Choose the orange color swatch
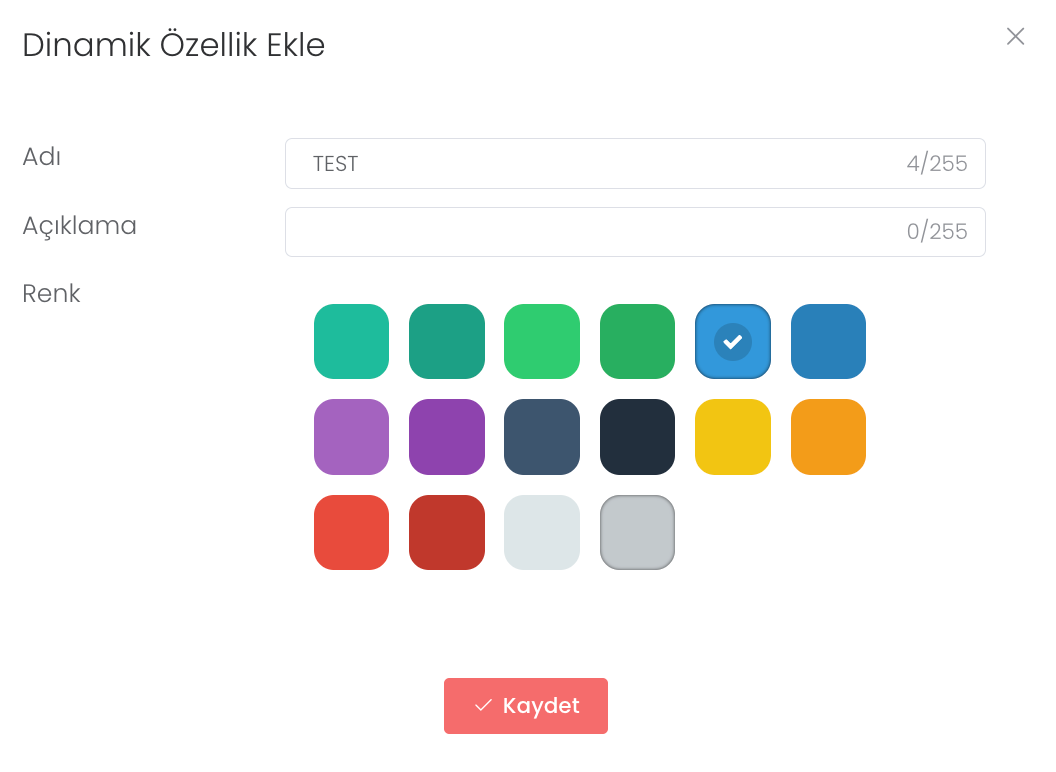 point(828,437)
